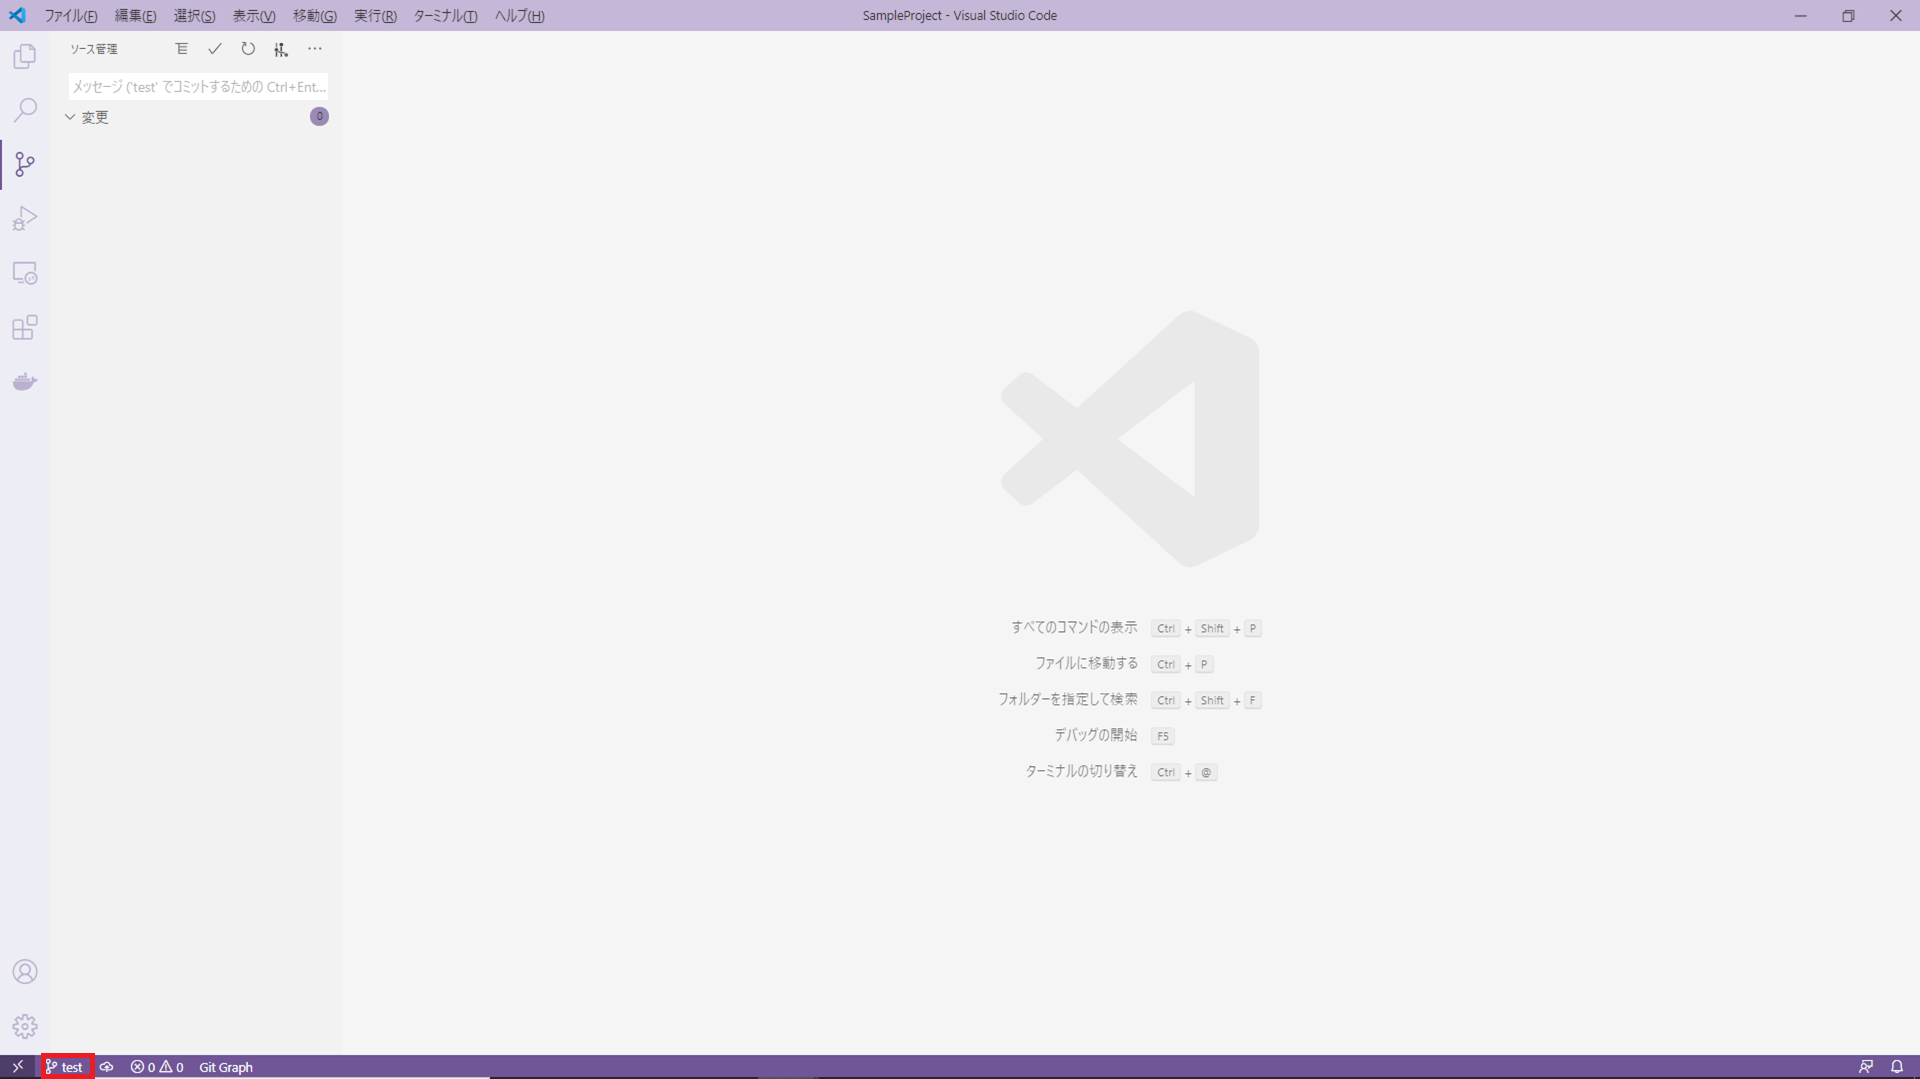
Task: Click the デバッグの開始 hint text
Action: coord(1096,735)
